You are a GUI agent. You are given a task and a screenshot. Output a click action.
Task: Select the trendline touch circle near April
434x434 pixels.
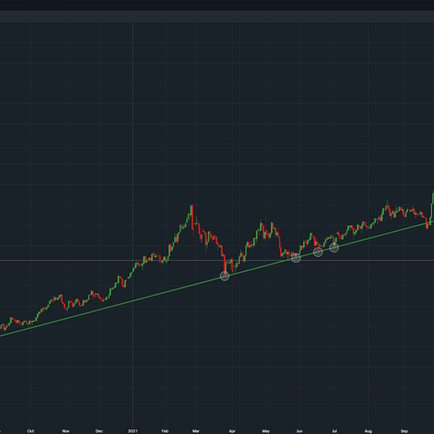coord(225,276)
